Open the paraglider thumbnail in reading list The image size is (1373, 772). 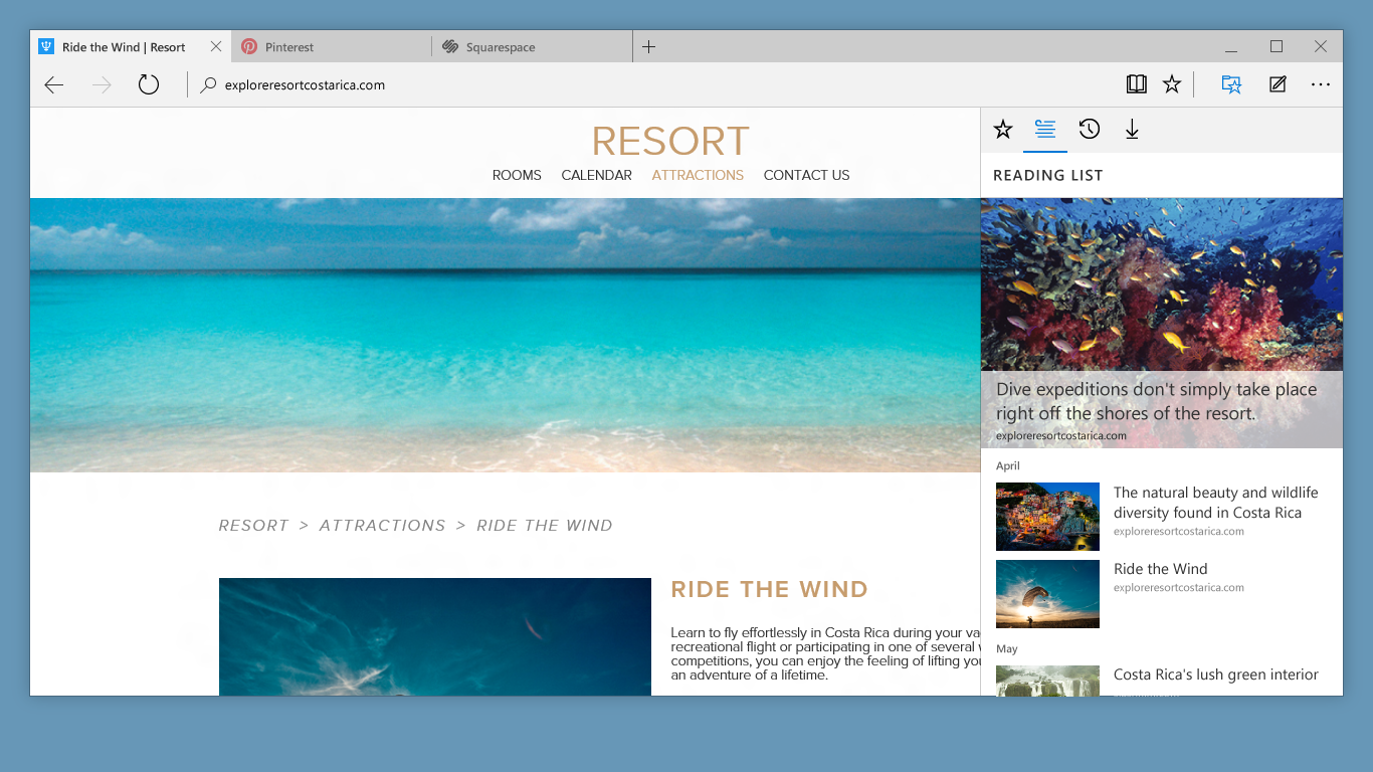(x=1048, y=594)
